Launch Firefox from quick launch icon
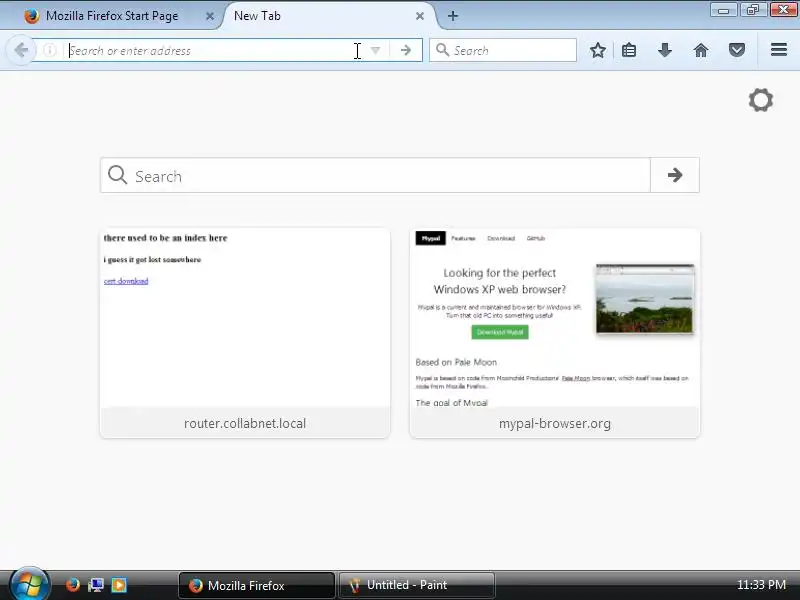 coord(72,585)
